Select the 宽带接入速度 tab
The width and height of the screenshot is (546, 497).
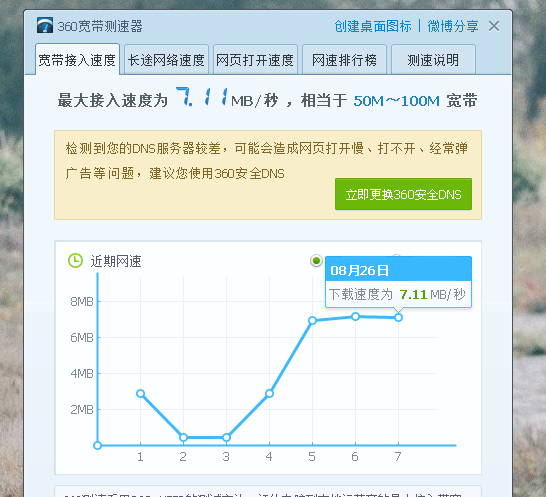[x=77, y=60]
